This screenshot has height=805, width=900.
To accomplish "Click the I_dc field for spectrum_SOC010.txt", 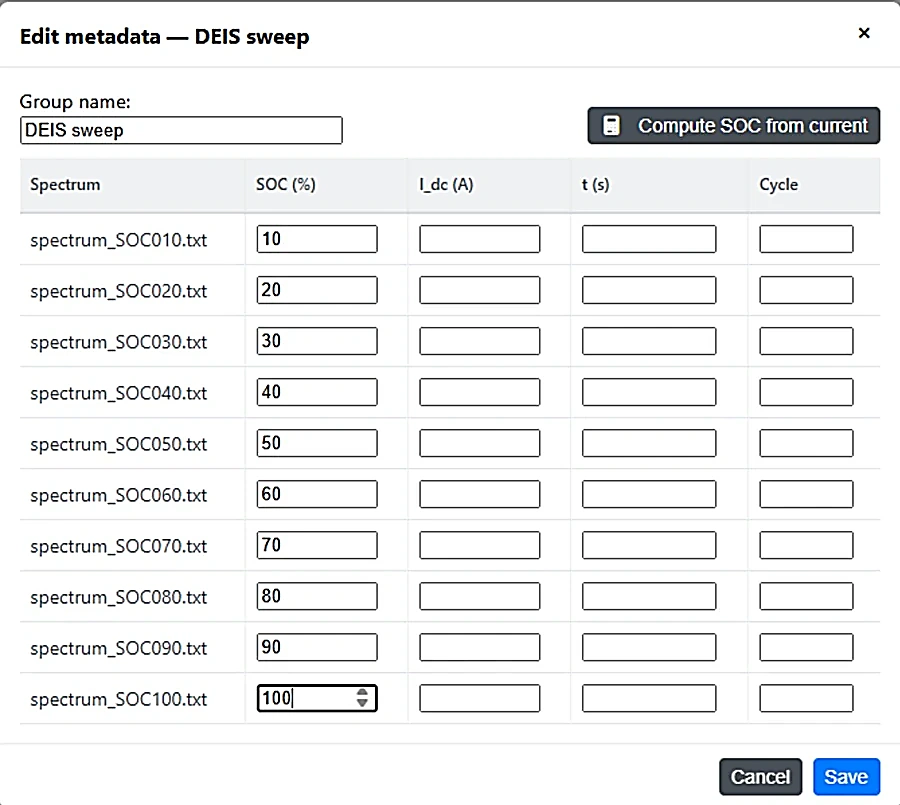I will [x=480, y=239].
